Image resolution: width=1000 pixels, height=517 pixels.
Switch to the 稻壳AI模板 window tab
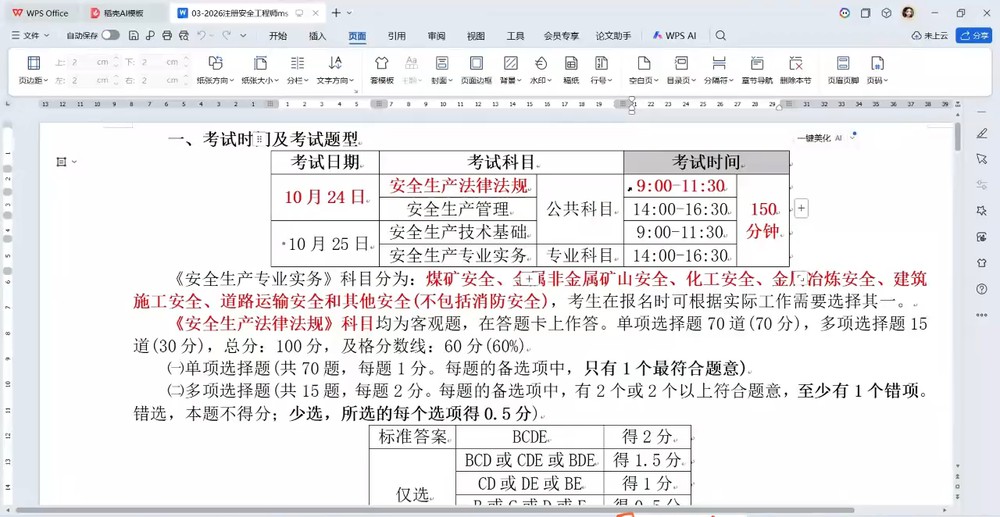point(124,13)
